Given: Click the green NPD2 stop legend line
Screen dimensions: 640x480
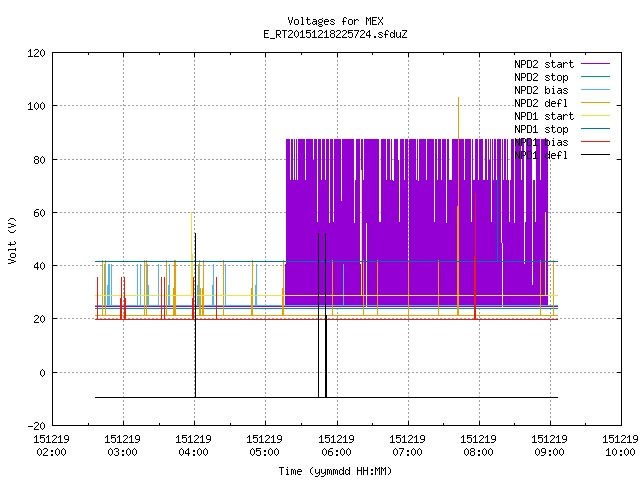Looking at the screenshot, I should click(x=596, y=77).
